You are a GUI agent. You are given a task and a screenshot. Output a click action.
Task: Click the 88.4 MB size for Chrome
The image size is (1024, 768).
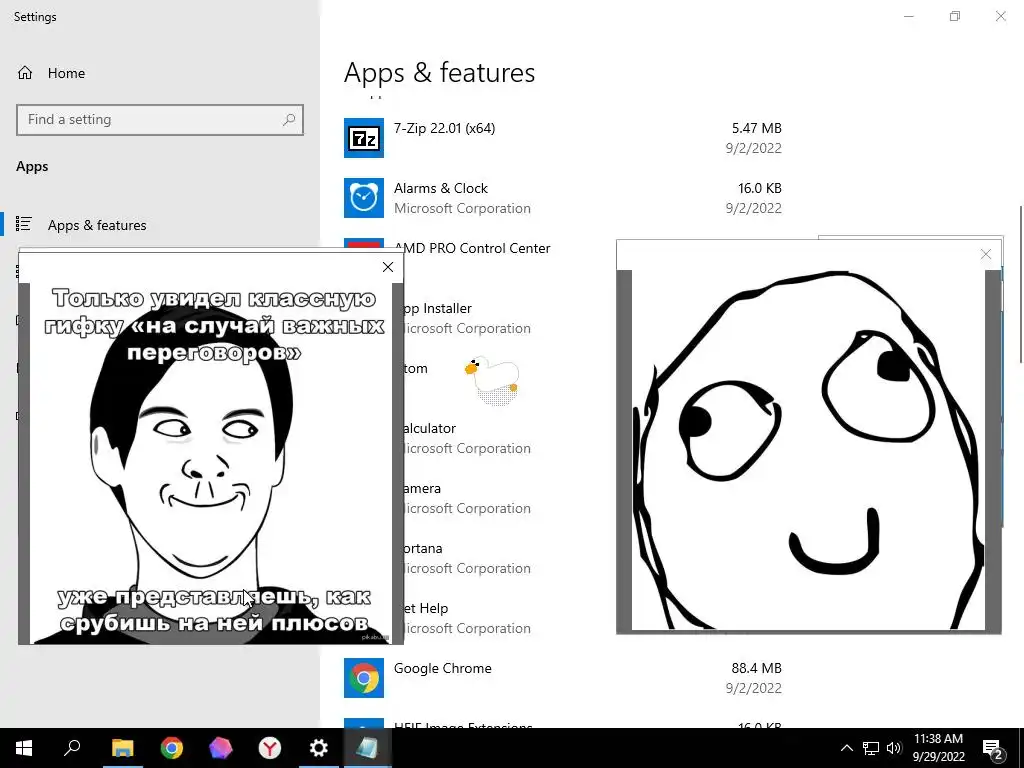[756, 668]
